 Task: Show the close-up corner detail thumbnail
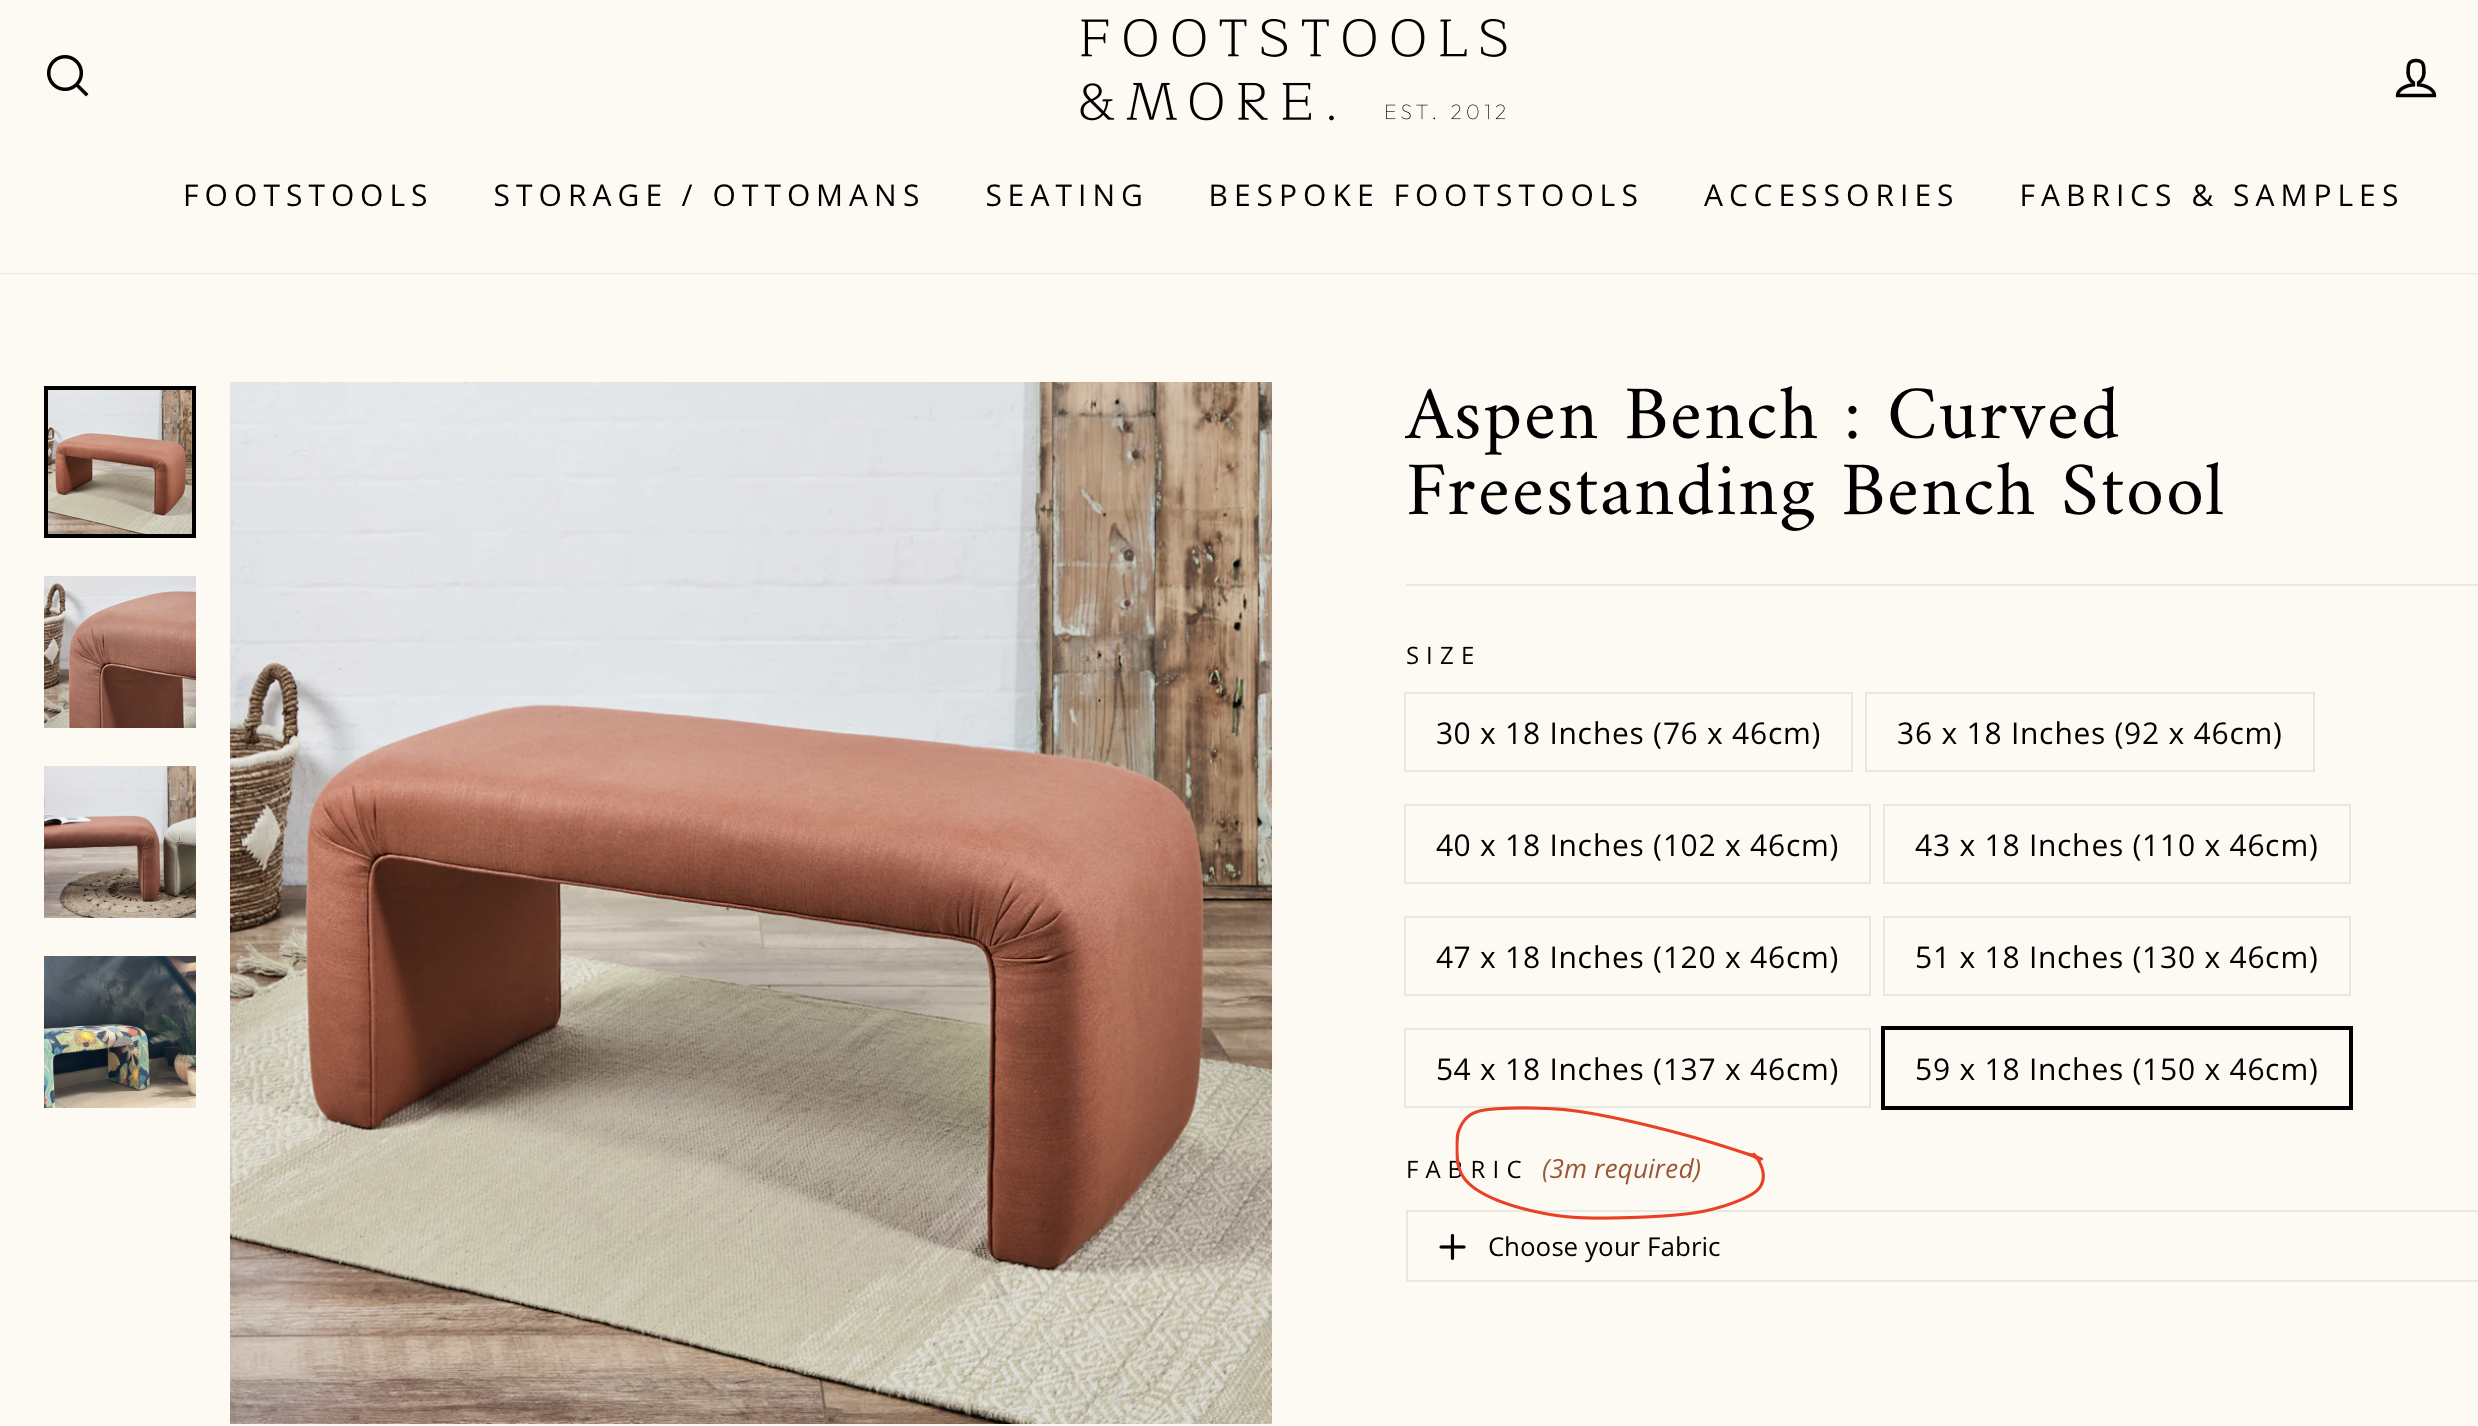pyautogui.click(x=120, y=652)
